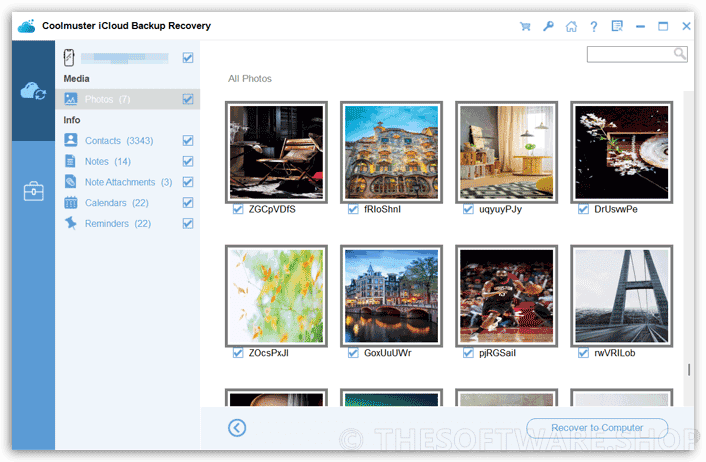The image size is (706, 462).
Task: Uncheck the ZOcsPxJI photo checkbox
Action: 238,353
